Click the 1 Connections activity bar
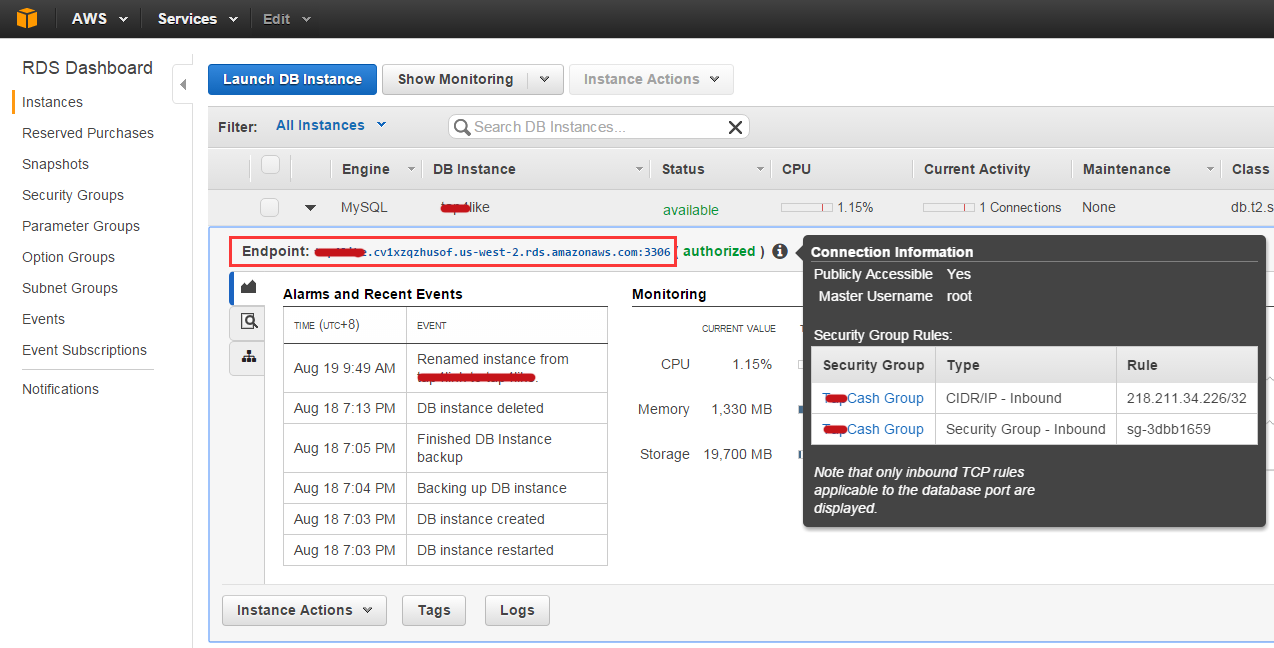Viewport: 1274px width, 648px height. pos(949,208)
